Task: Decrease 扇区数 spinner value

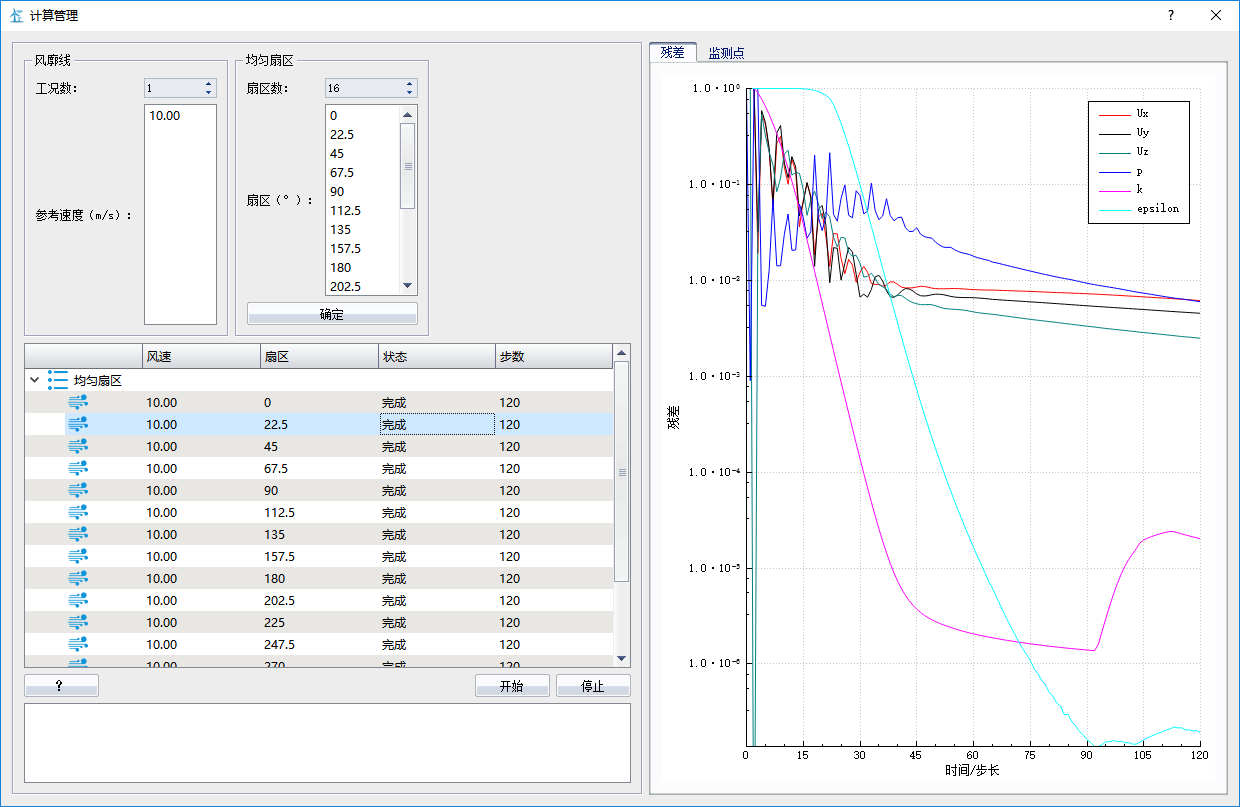Action: [409, 93]
